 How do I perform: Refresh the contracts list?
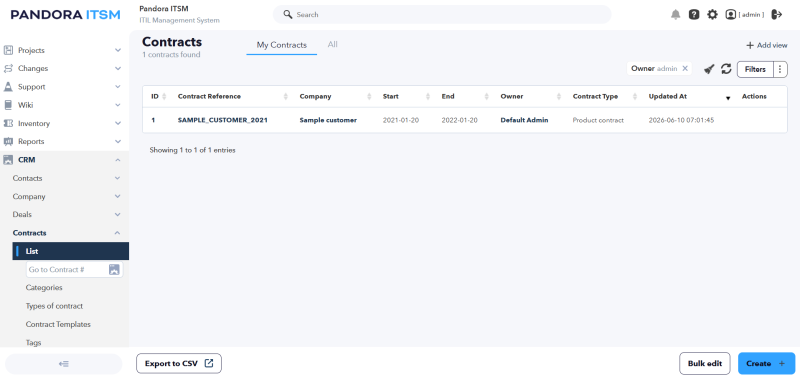726,69
